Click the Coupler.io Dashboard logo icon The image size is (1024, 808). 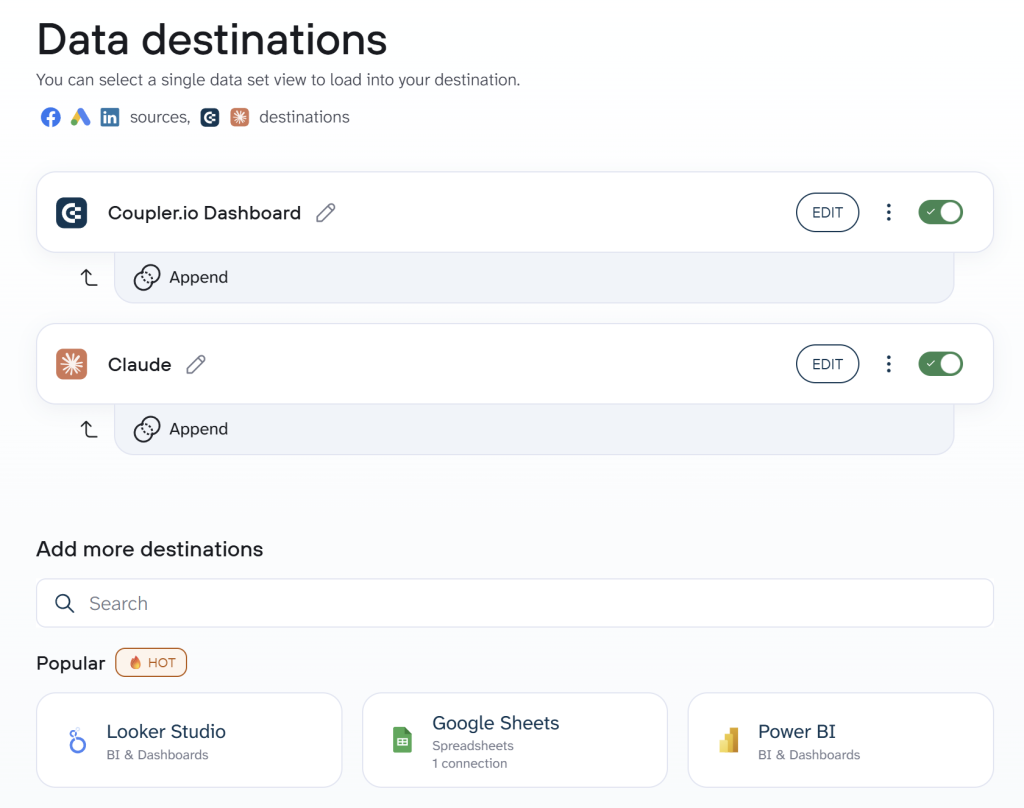72,213
